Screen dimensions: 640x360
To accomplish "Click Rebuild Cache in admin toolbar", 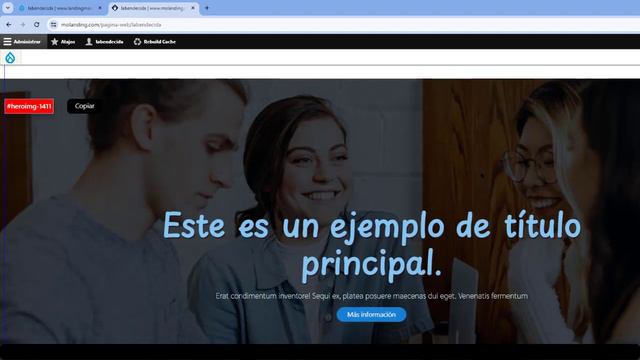I will click(x=155, y=42).
